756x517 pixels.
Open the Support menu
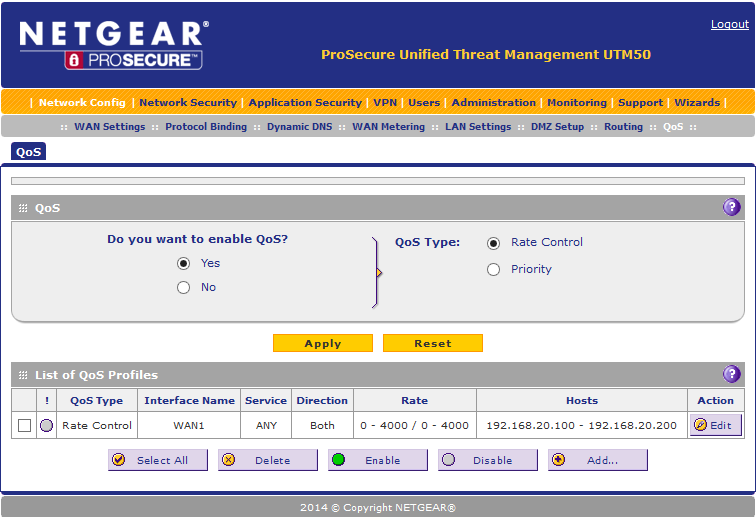click(x=640, y=102)
